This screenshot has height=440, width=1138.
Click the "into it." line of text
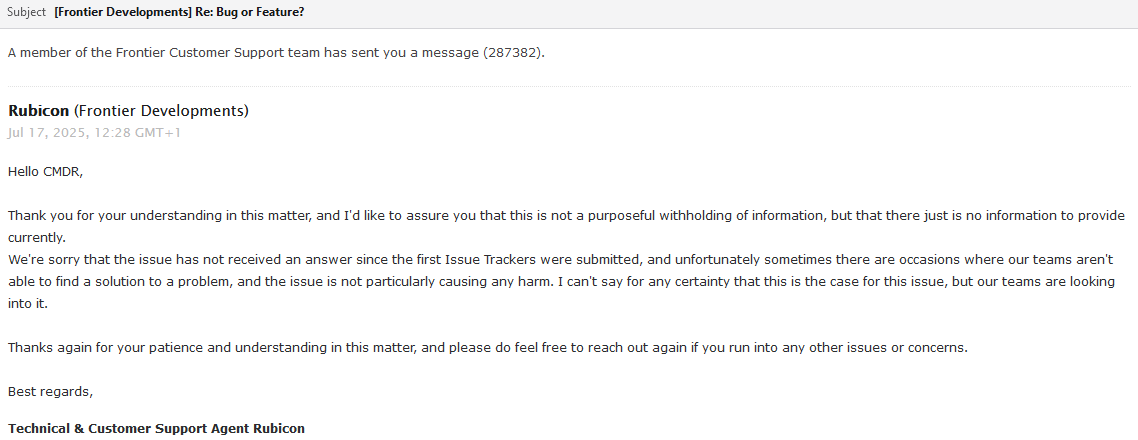28,303
